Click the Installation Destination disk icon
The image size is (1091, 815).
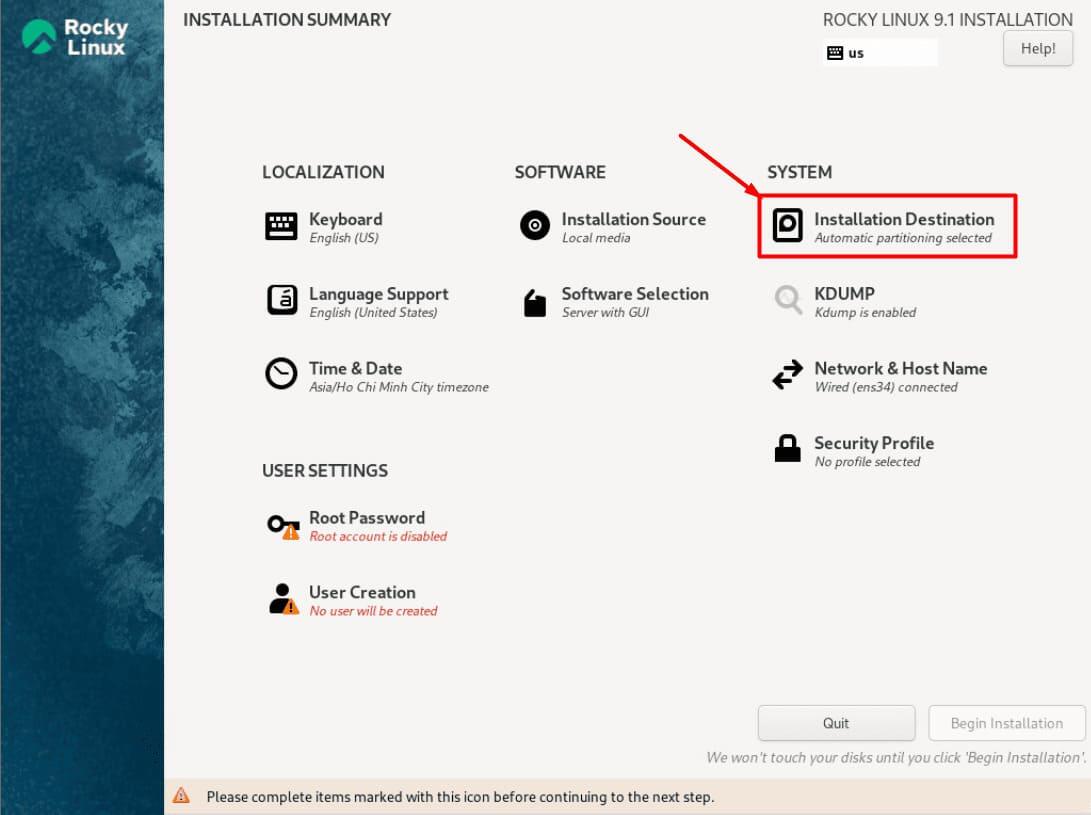point(788,226)
